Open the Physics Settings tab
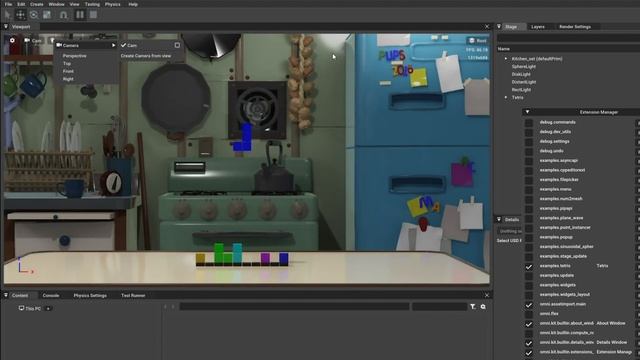This screenshot has width=640, height=360. (x=90, y=296)
